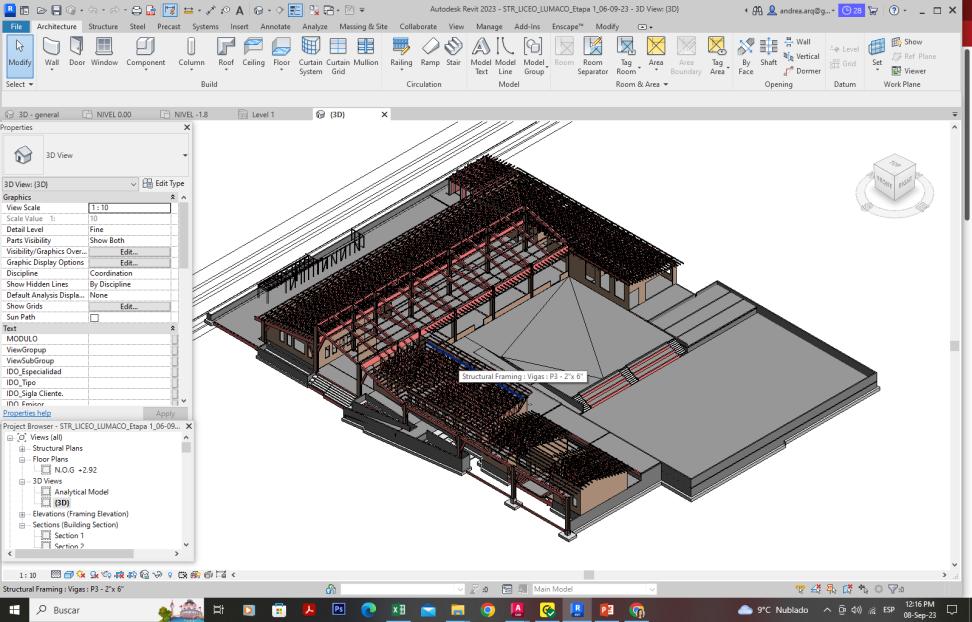Switch to the NIVEL 0.00 view tab
This screenshot has height=622, width=972.
(113, 114)
